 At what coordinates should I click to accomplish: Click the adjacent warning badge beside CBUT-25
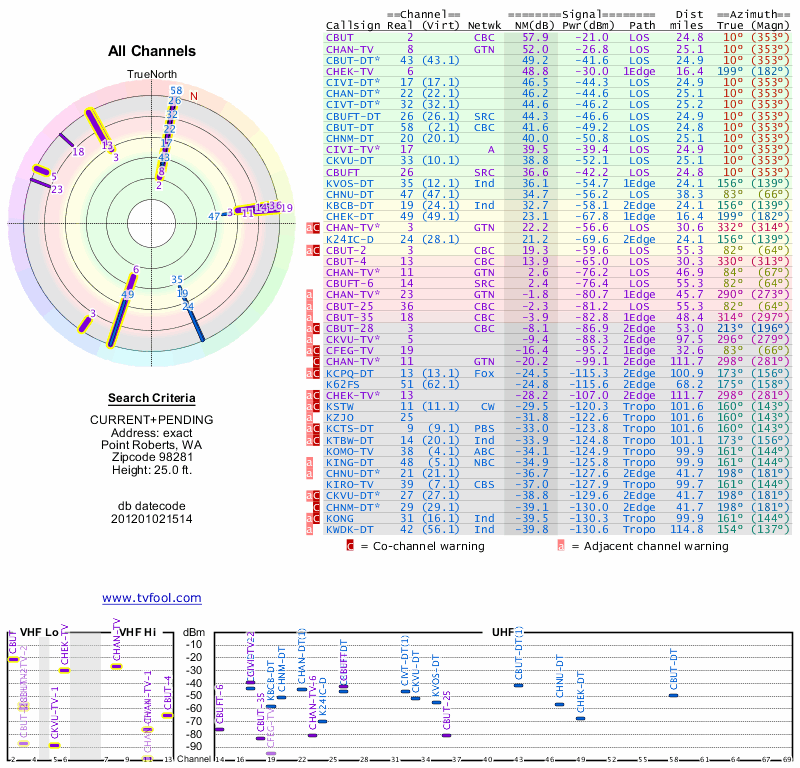[x=309, y=306]
